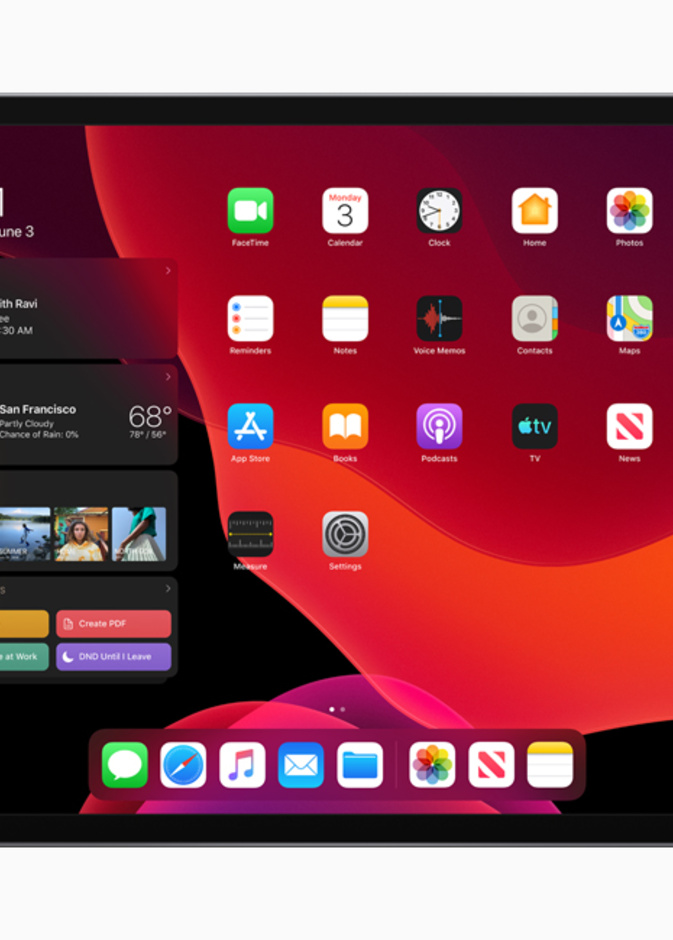The width and height of the screenshot is (673, 940).
Task: Open News on the home screen grid
Action: 629,426
